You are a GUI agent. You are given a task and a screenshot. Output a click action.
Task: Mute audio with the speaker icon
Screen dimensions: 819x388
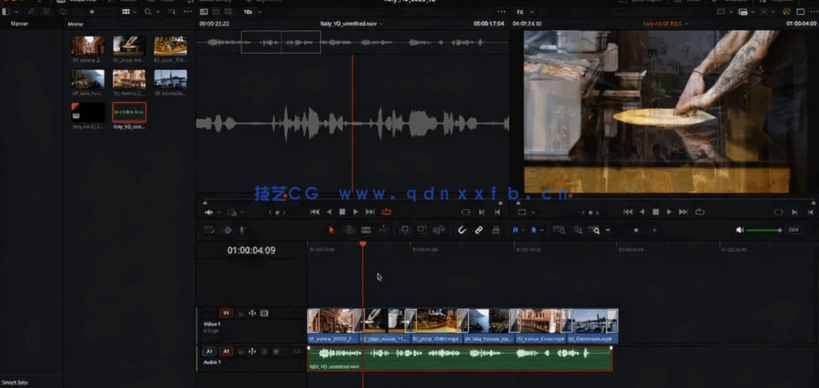coord(739,230)
